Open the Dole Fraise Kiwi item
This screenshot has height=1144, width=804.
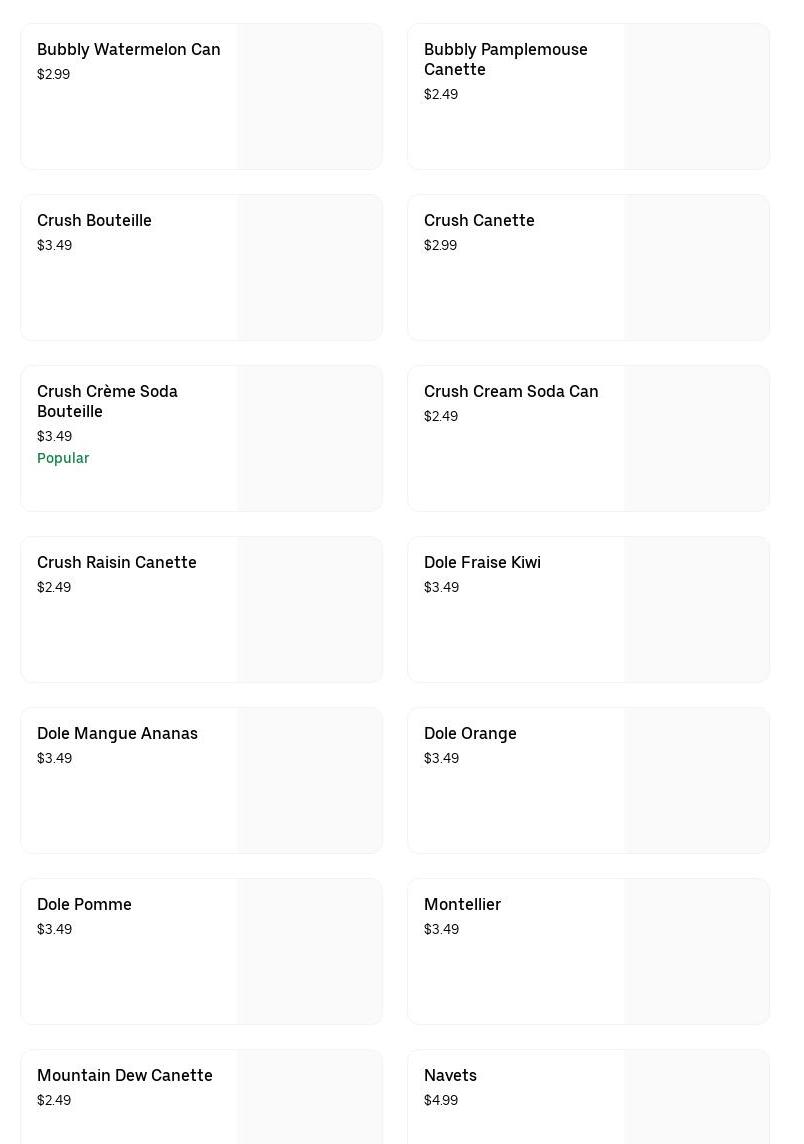(x=482, y=563)
